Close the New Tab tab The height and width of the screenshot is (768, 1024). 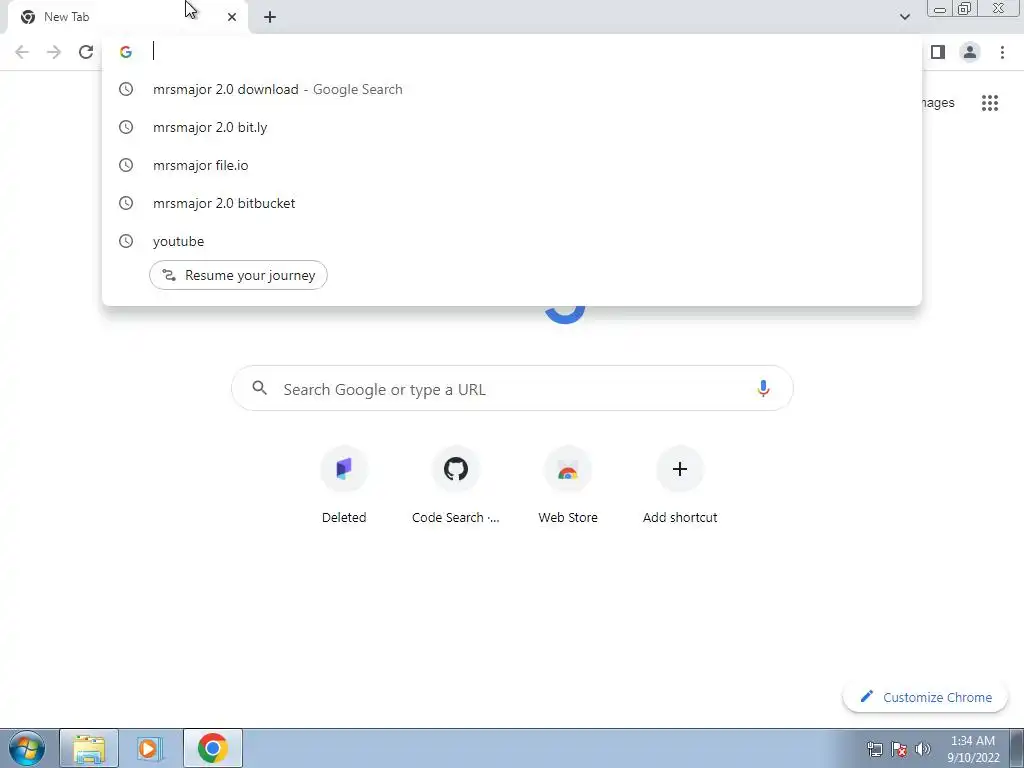[x=232, y=17]
